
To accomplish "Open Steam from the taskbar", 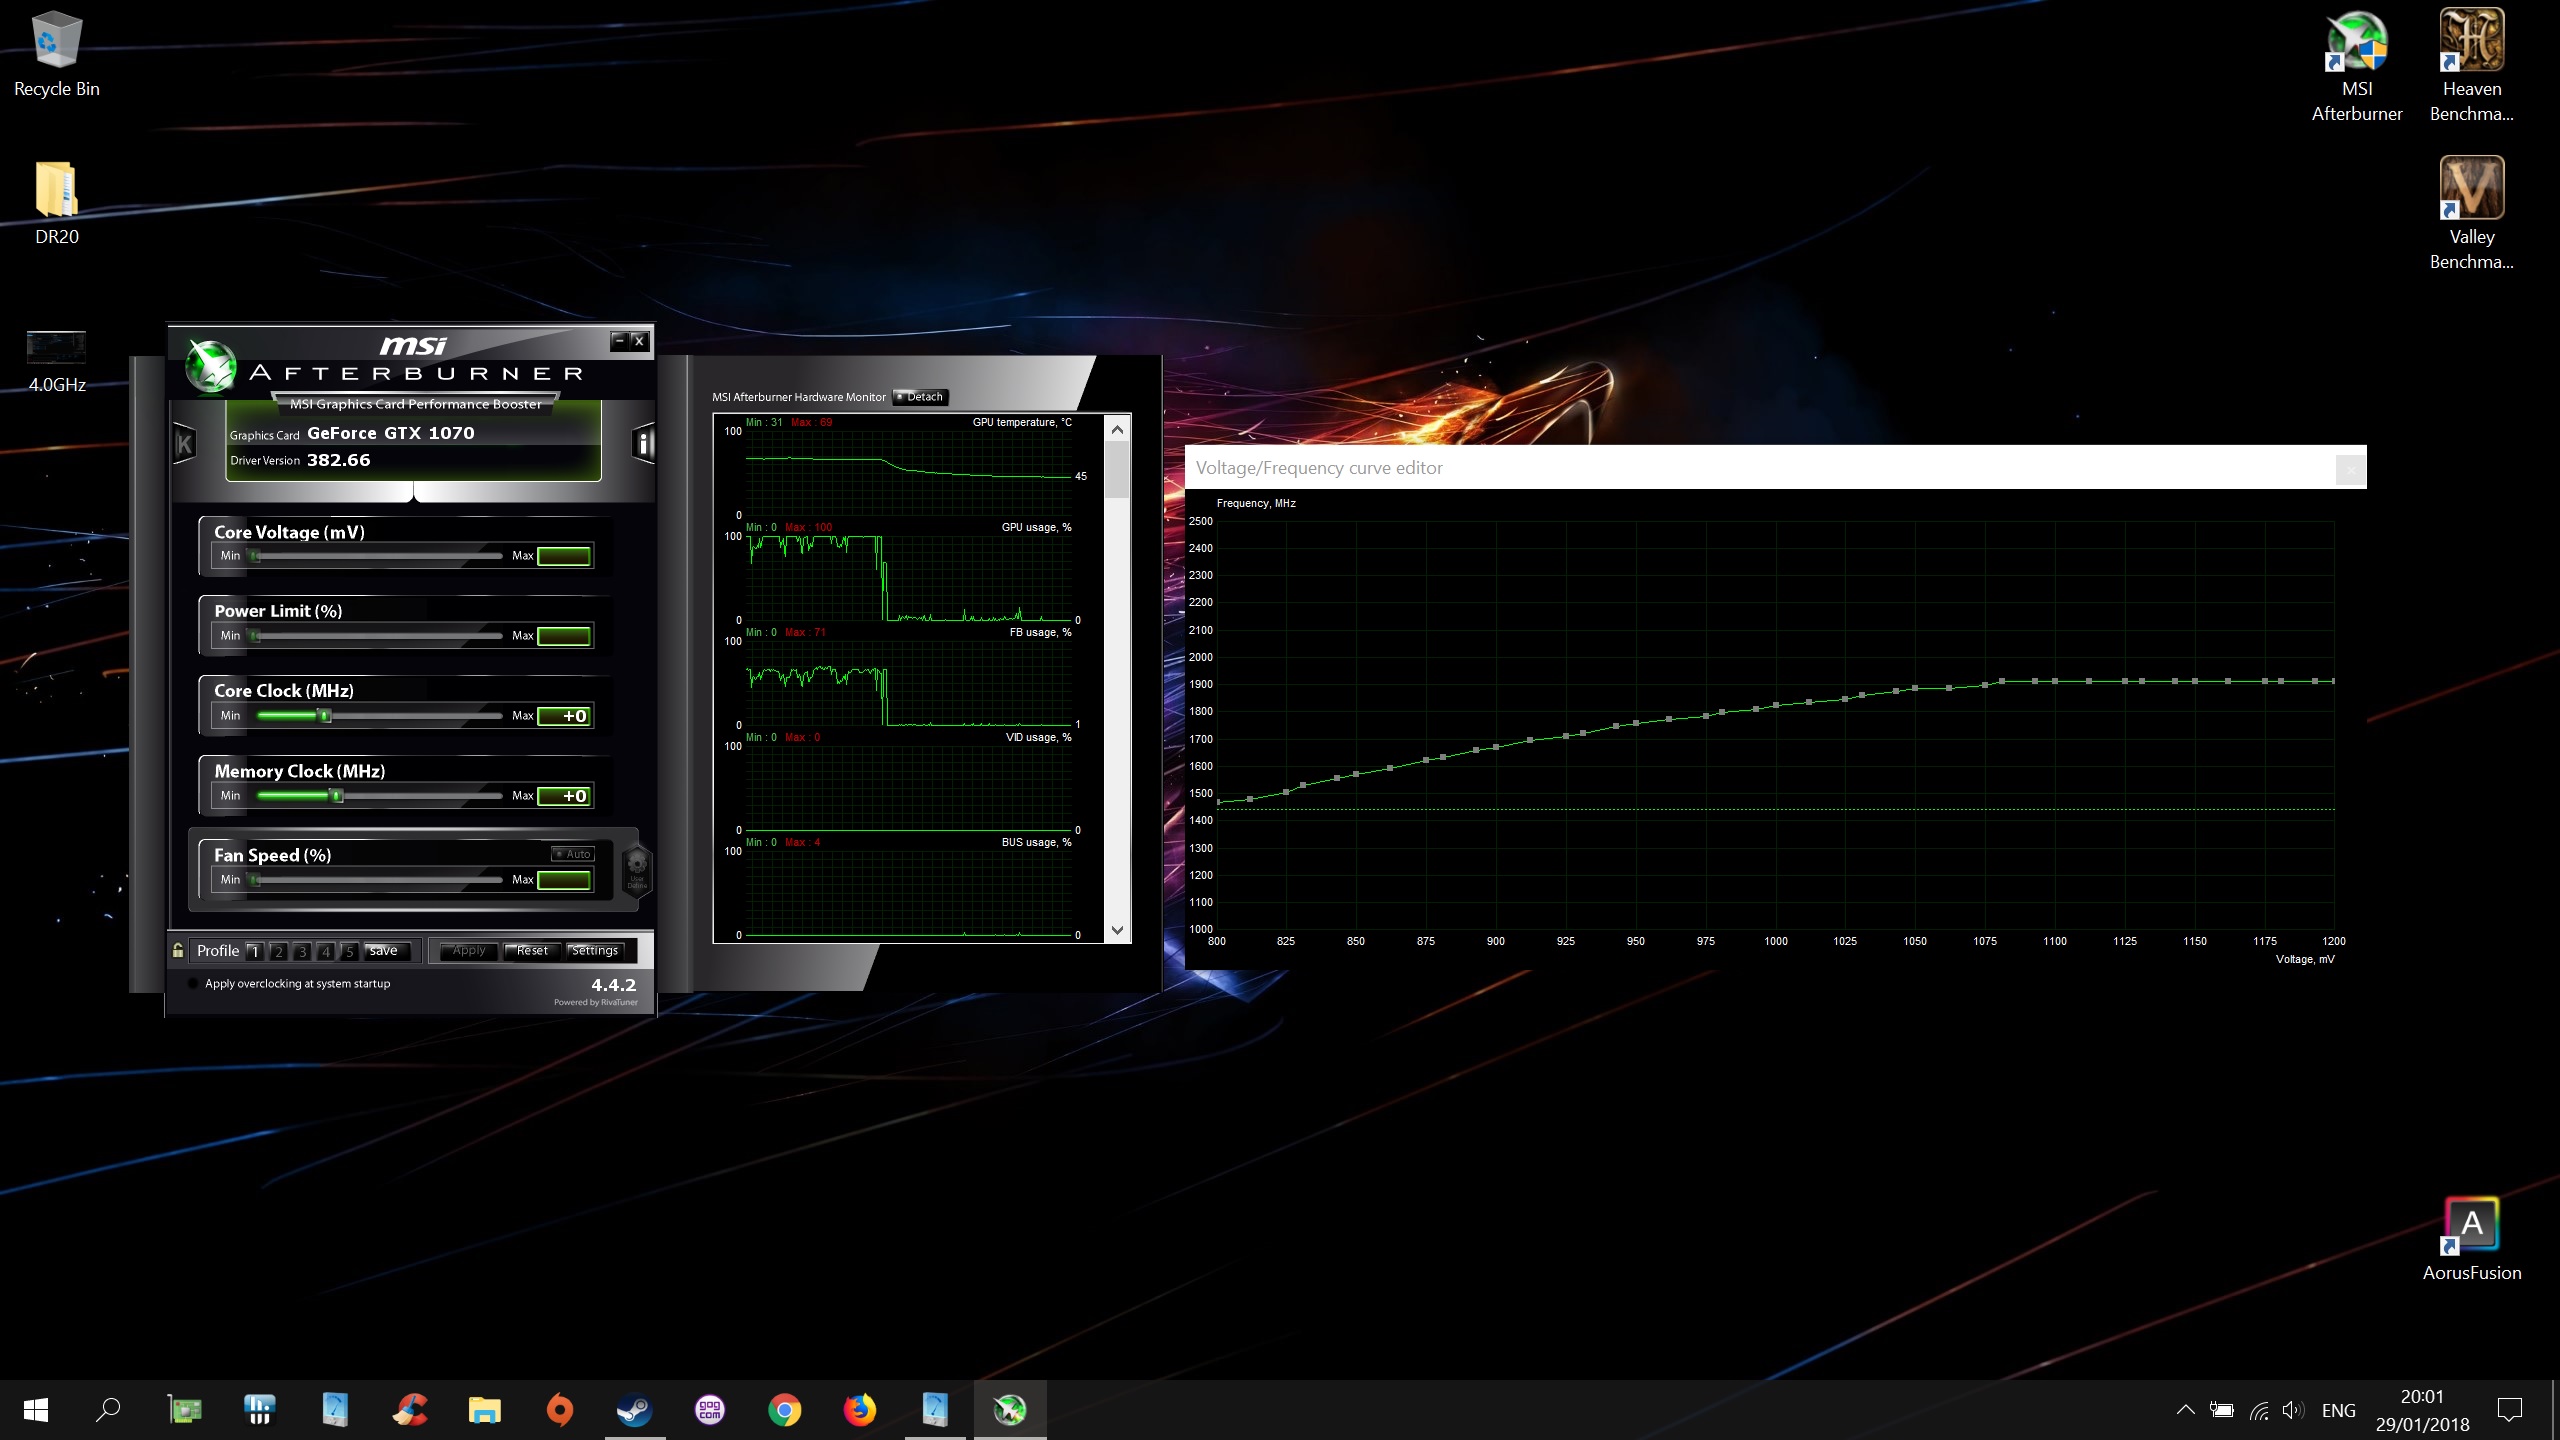I will click(x=634, y=1410).
